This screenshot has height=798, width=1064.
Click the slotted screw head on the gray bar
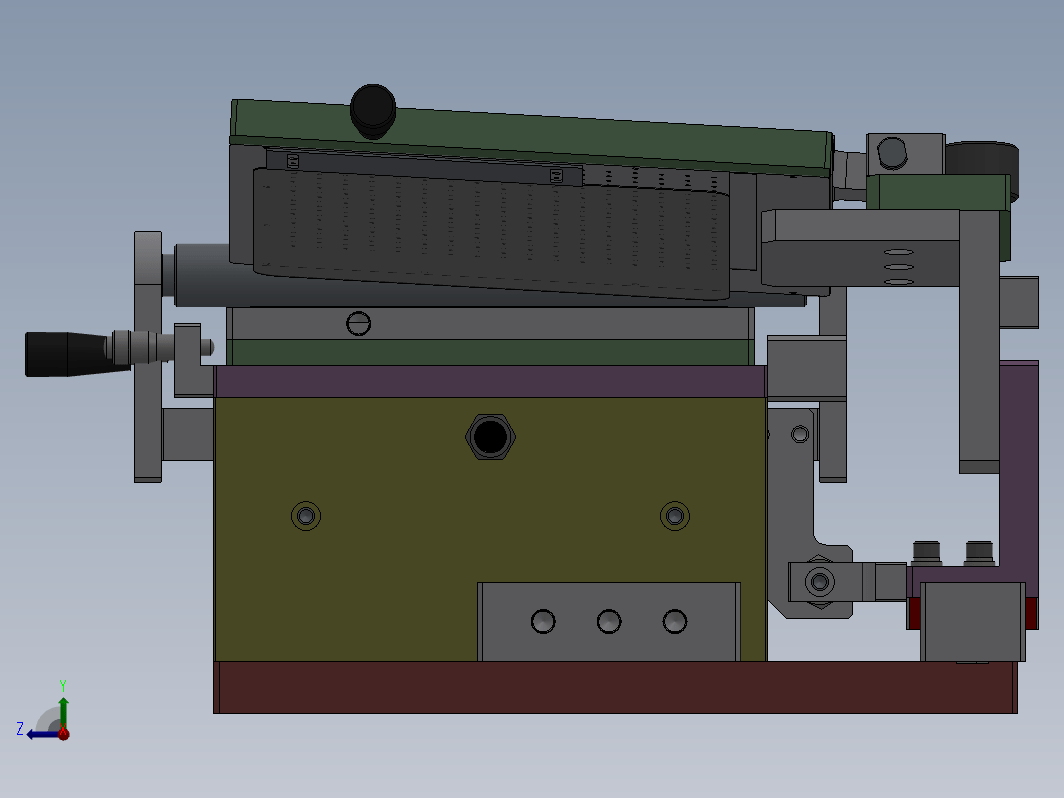[358, 324]
